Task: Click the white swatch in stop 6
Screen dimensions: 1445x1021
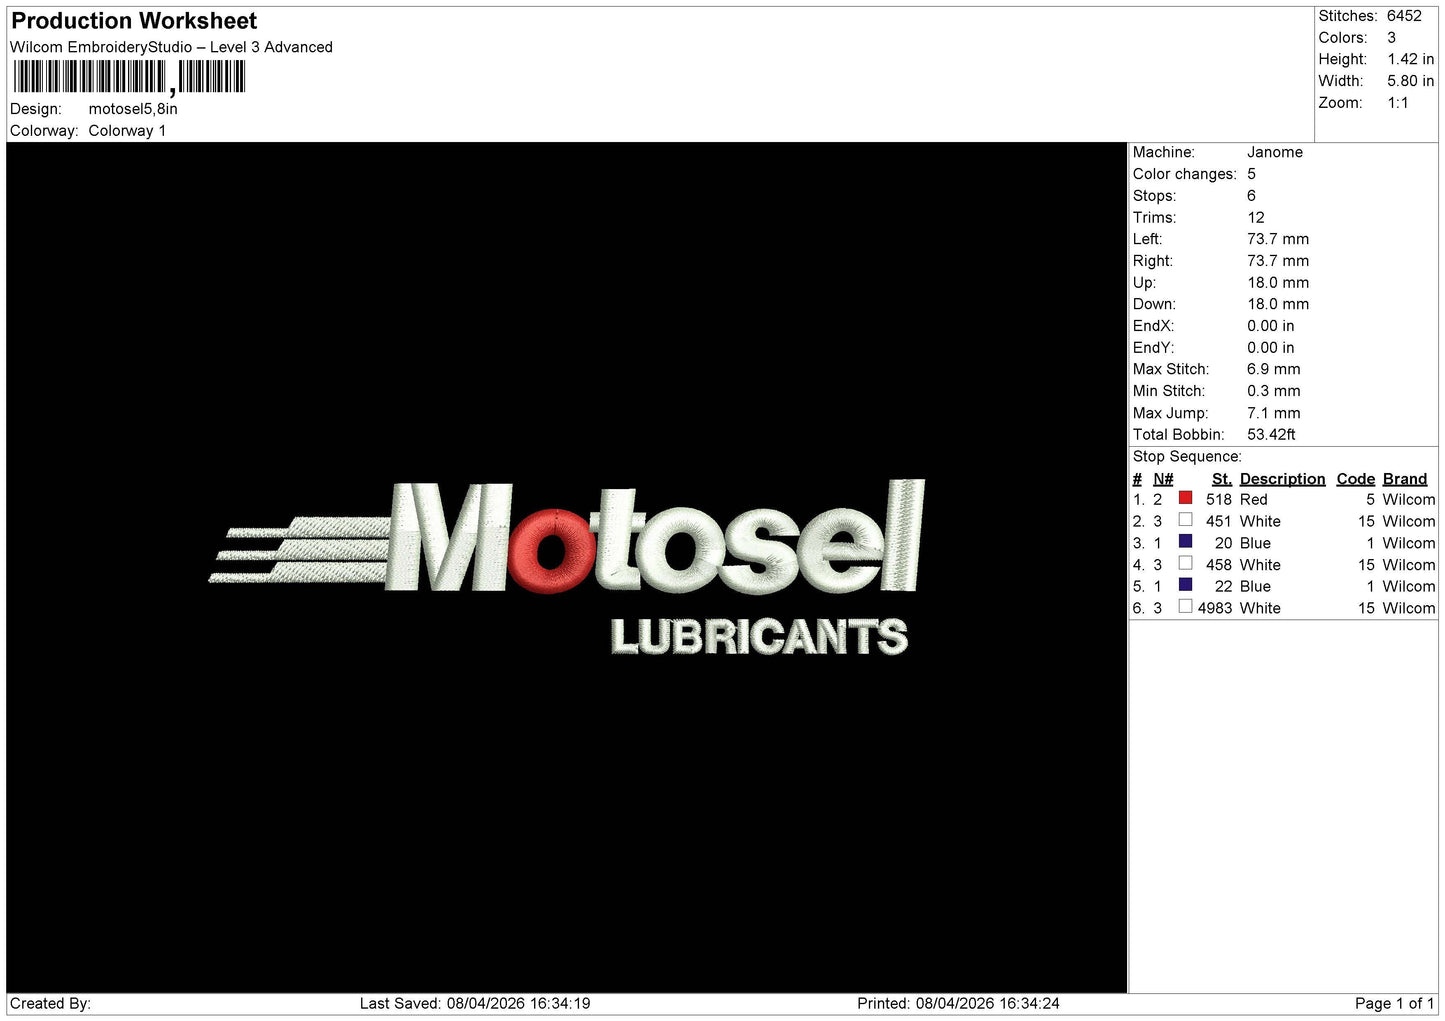Action: click(1185, 606)
